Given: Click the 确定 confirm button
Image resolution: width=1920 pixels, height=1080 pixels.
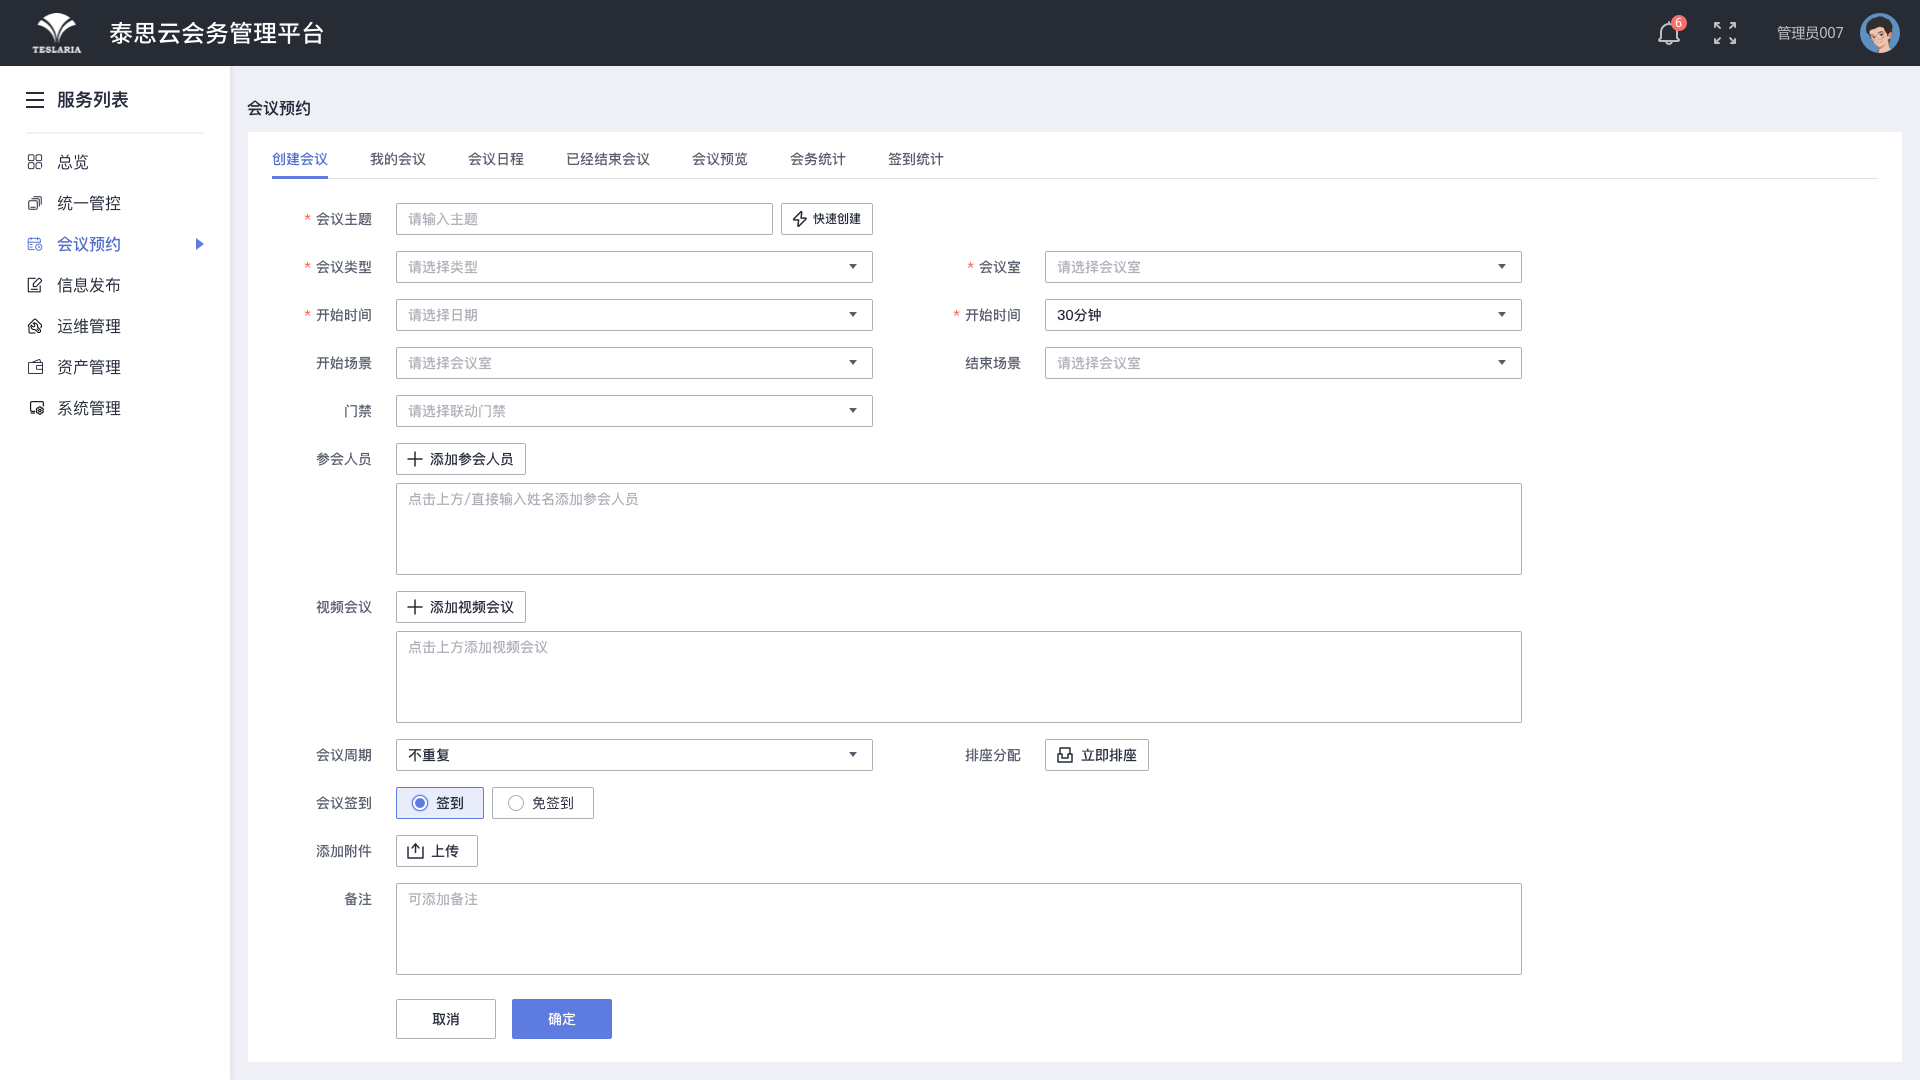Looking at the screenshot, I should pyautogui.click(x=562, y=1019).
